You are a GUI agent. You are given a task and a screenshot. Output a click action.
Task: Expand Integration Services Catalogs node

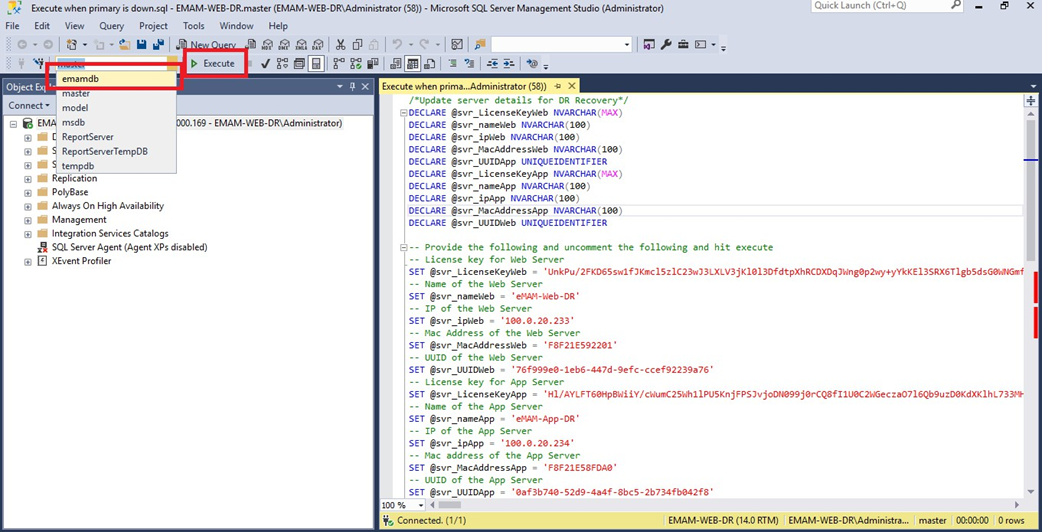coord(28,234)
